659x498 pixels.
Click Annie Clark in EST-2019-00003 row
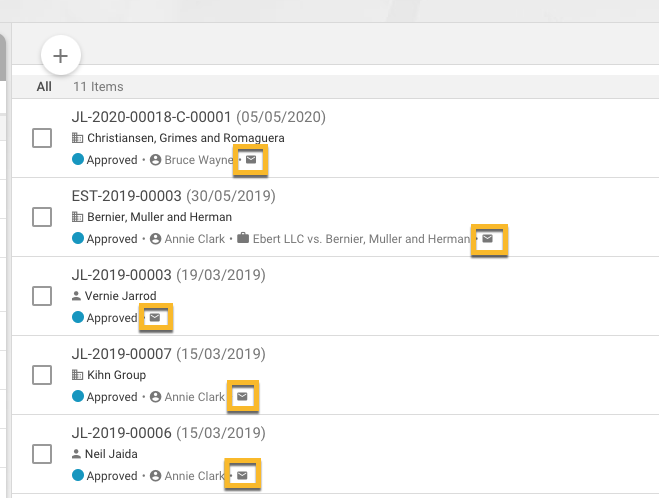pos(195,239)
